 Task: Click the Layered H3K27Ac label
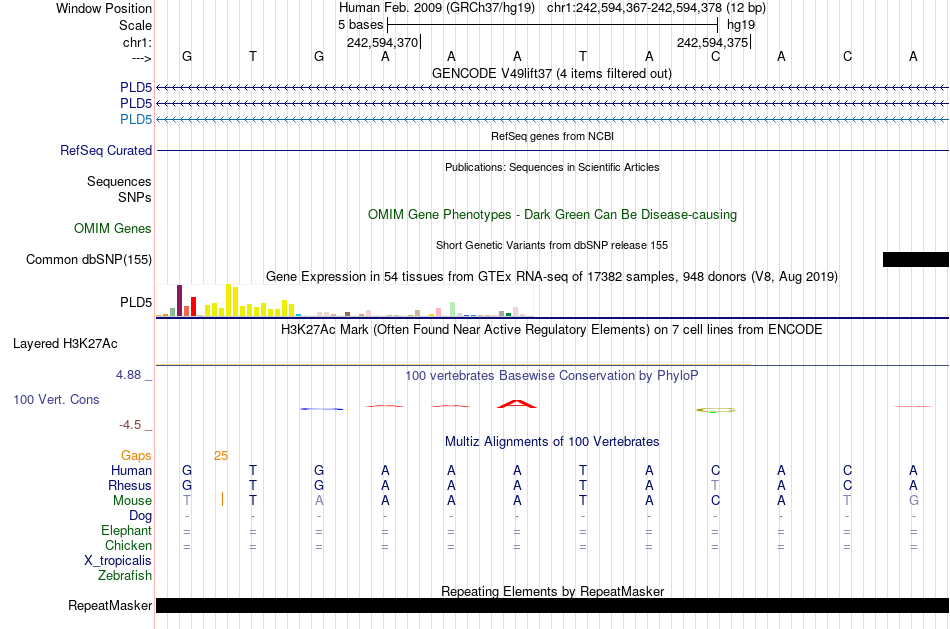pyautogui.click(x=65, y=344)
